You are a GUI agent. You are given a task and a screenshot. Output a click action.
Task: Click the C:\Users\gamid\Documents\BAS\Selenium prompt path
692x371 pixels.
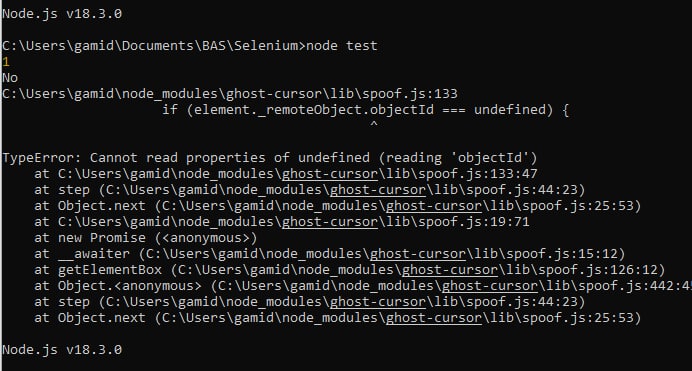click(150, 45)
